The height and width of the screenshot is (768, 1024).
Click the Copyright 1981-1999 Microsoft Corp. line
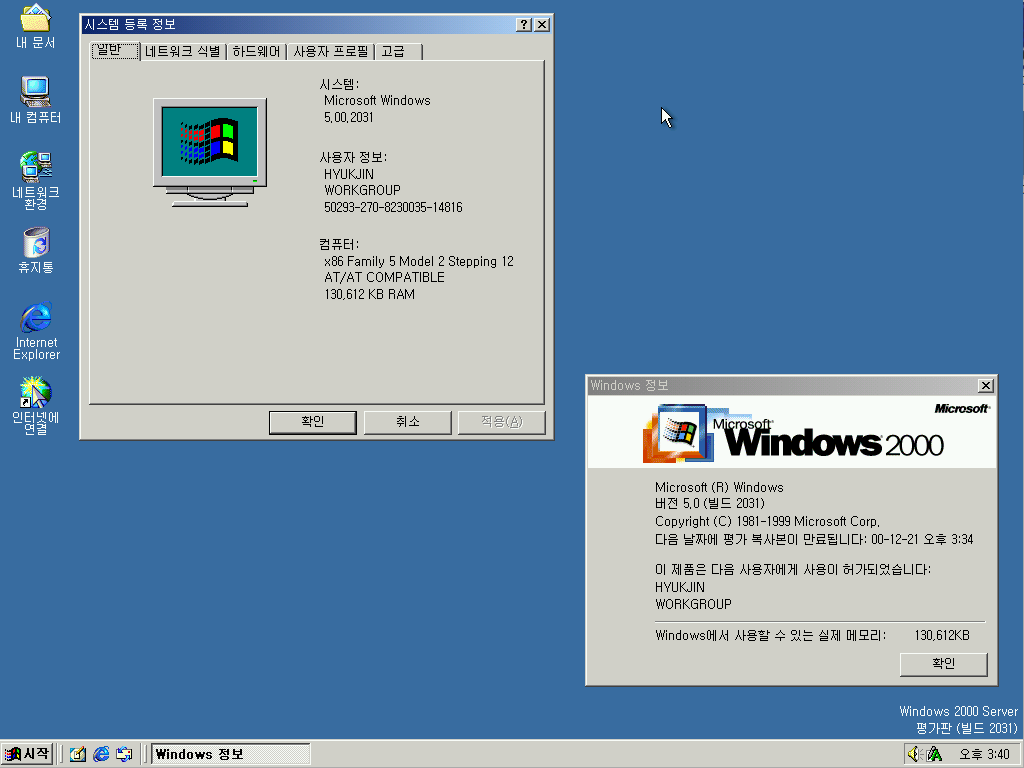[x=767, y=522]
